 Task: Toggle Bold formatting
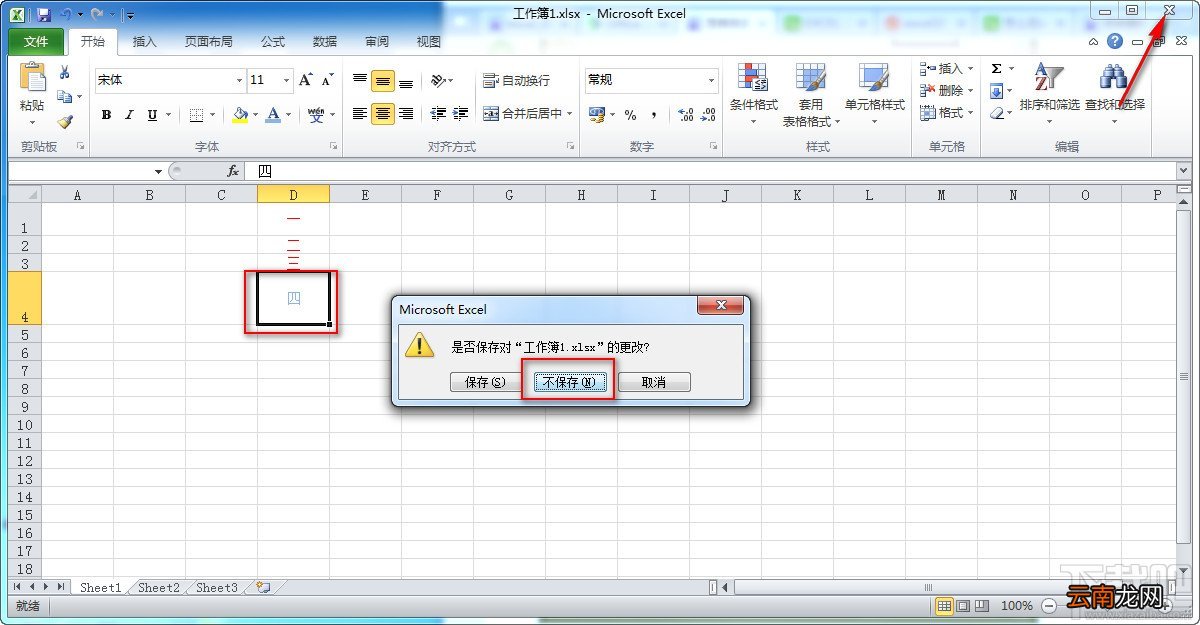(x=106, y=115)
